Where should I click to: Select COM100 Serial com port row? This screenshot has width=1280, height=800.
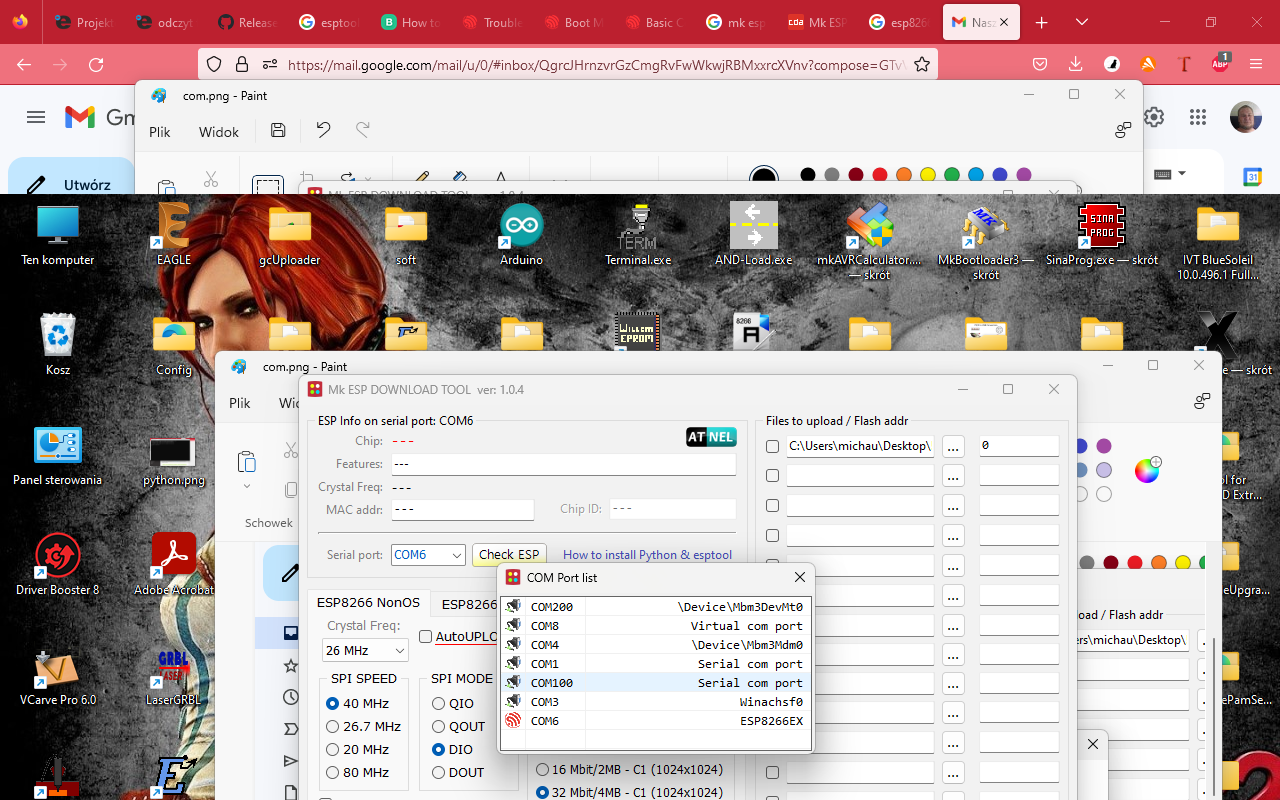[x=656, y=682]
